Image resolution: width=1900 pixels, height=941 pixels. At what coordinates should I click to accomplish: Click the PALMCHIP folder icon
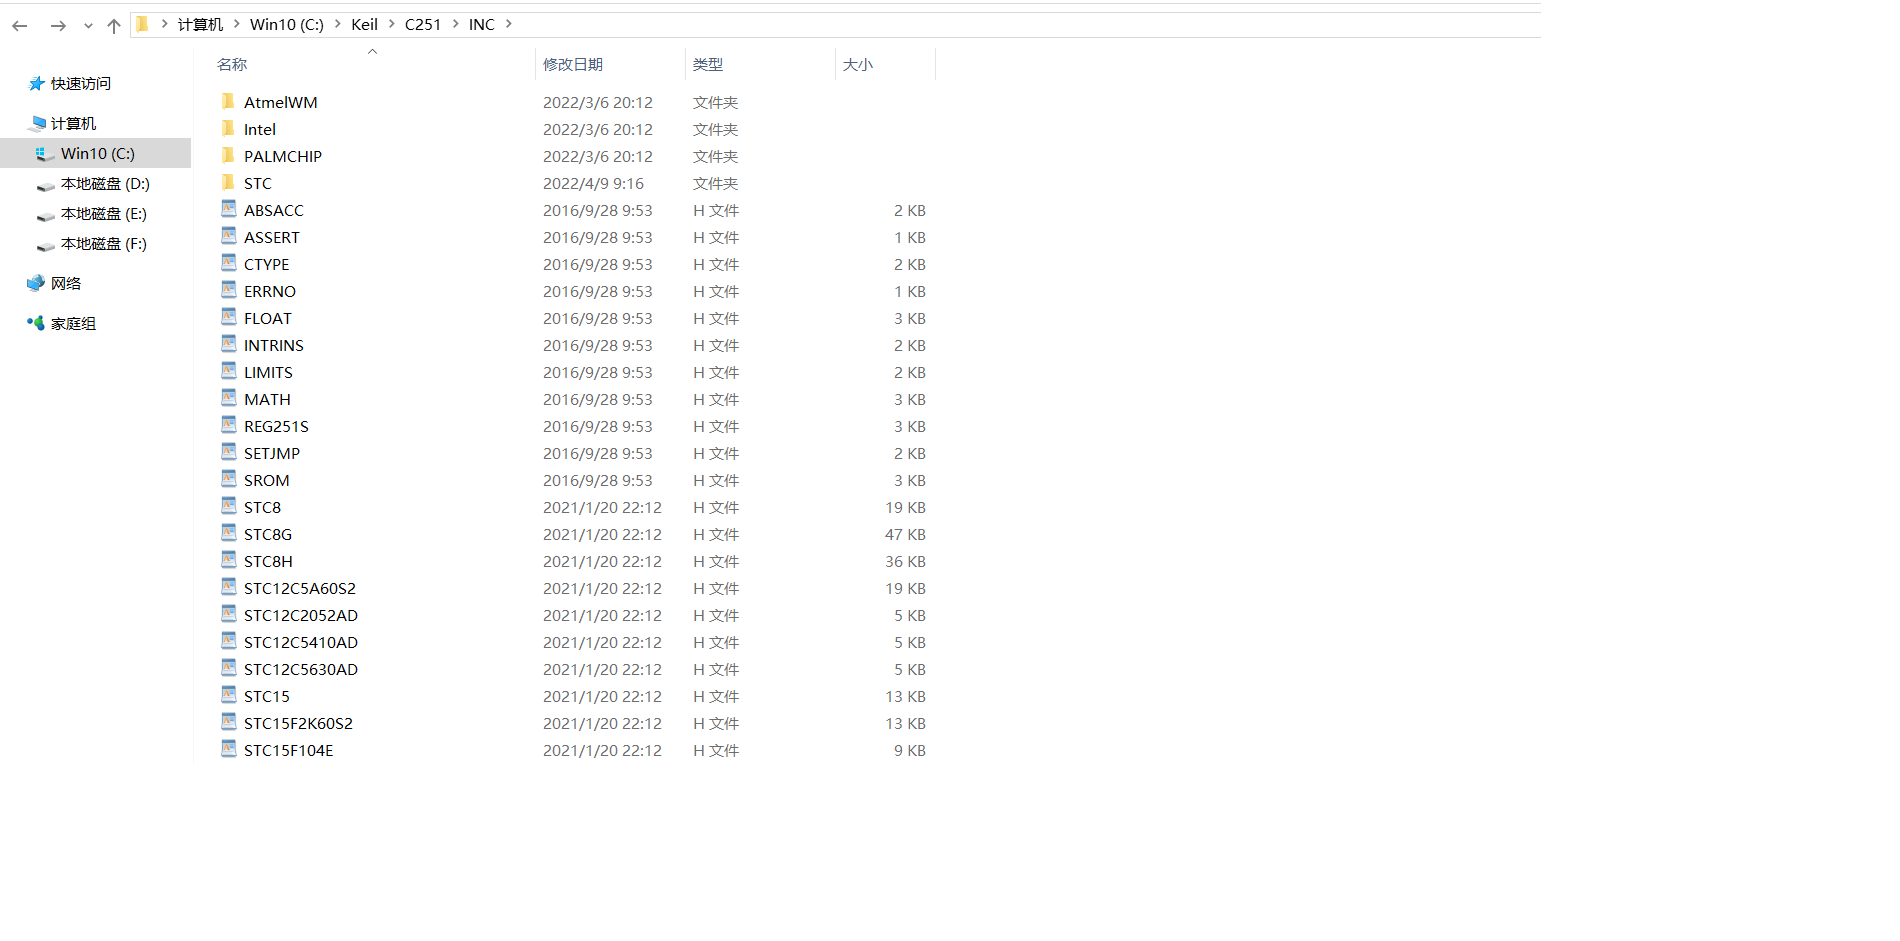(228, 155)
